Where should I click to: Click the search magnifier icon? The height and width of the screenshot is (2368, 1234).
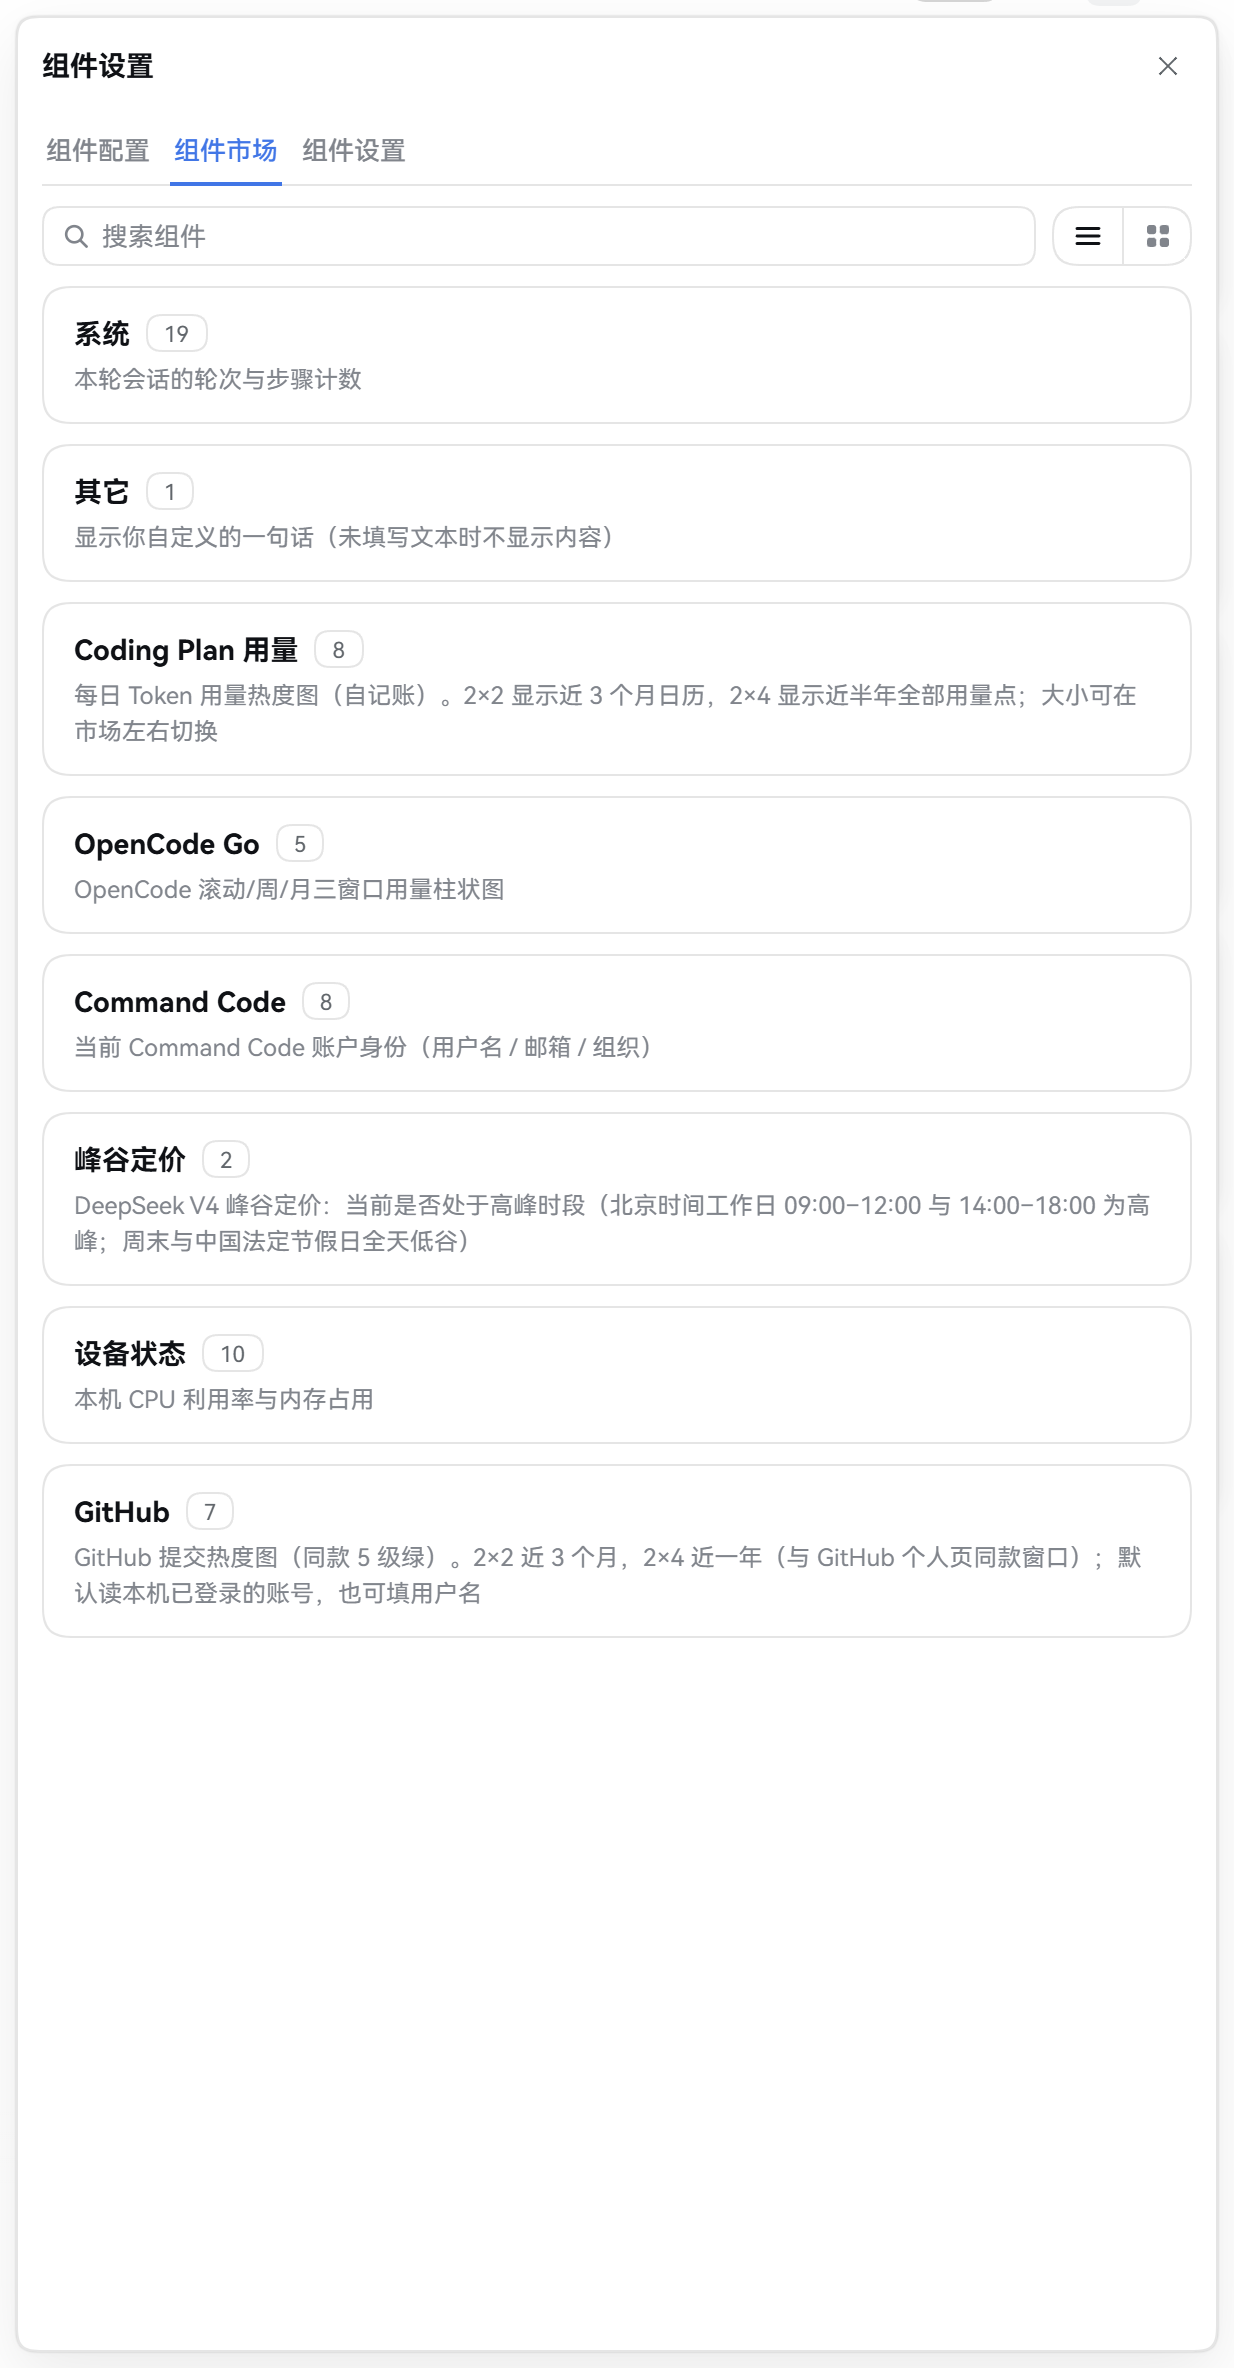point(76,236)
